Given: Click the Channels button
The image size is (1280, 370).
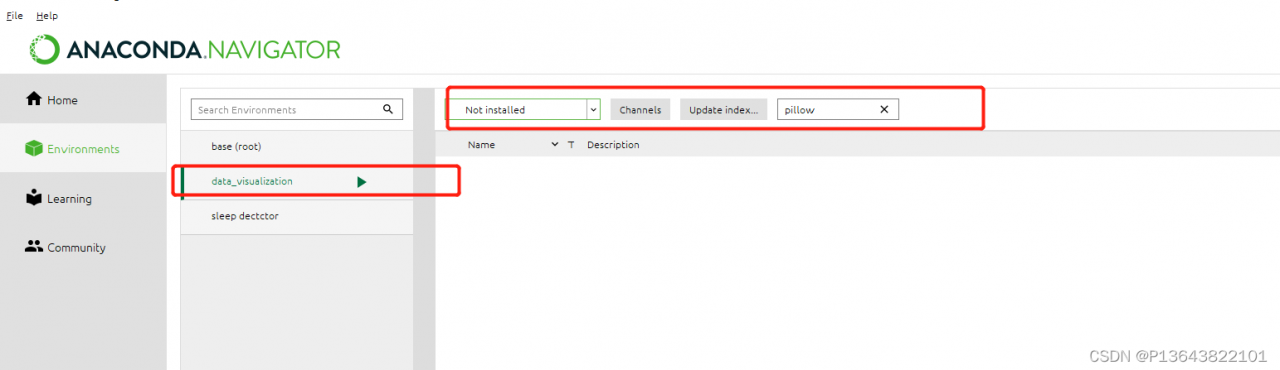Looking at the screenshot, I should (640, 110).
